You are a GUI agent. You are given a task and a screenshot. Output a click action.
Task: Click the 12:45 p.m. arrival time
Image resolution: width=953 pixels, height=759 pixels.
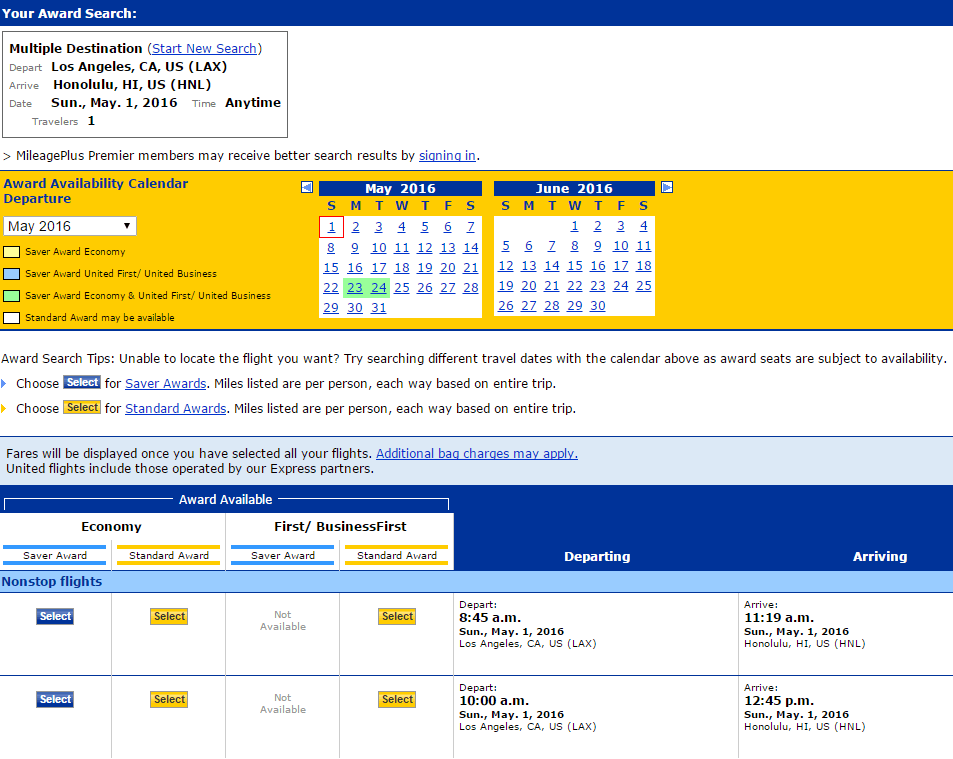[779, 701]
